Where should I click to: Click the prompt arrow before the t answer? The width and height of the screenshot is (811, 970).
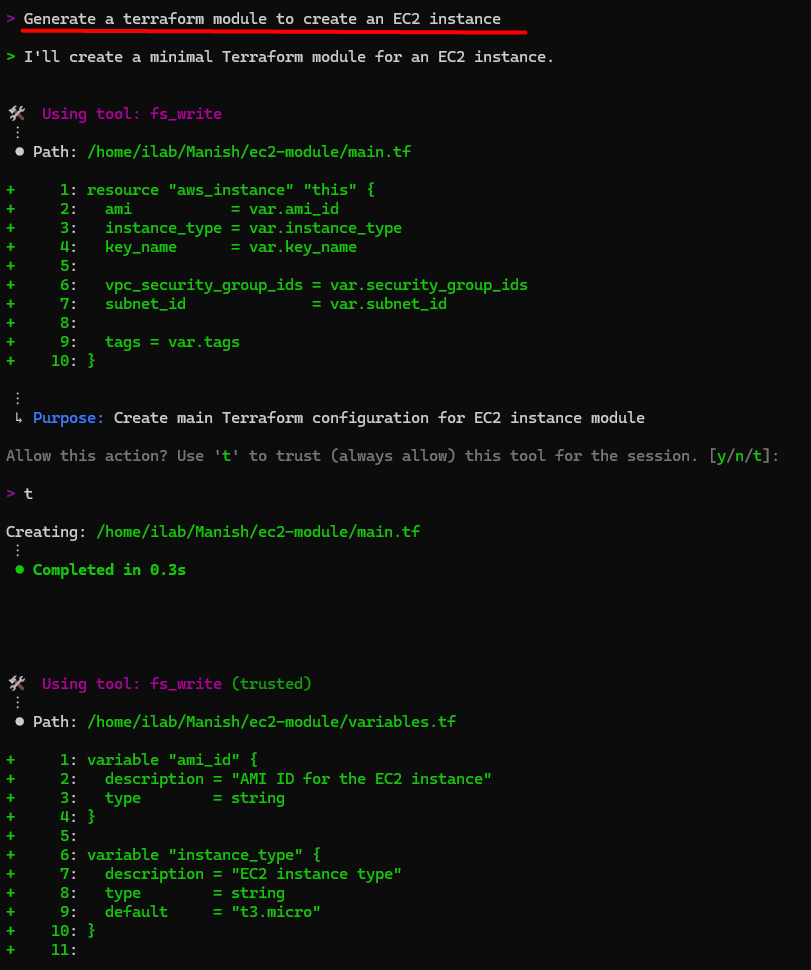coord(10,494)
